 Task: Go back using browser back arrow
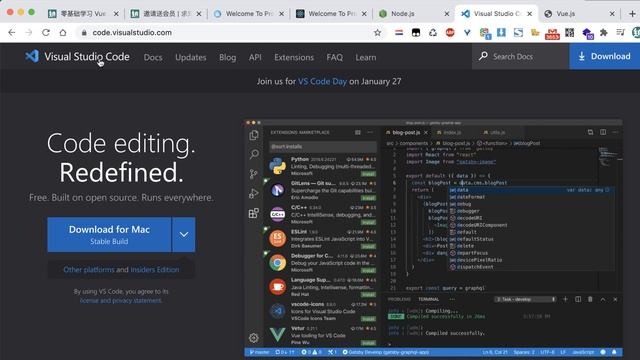(x=11, y=33)
